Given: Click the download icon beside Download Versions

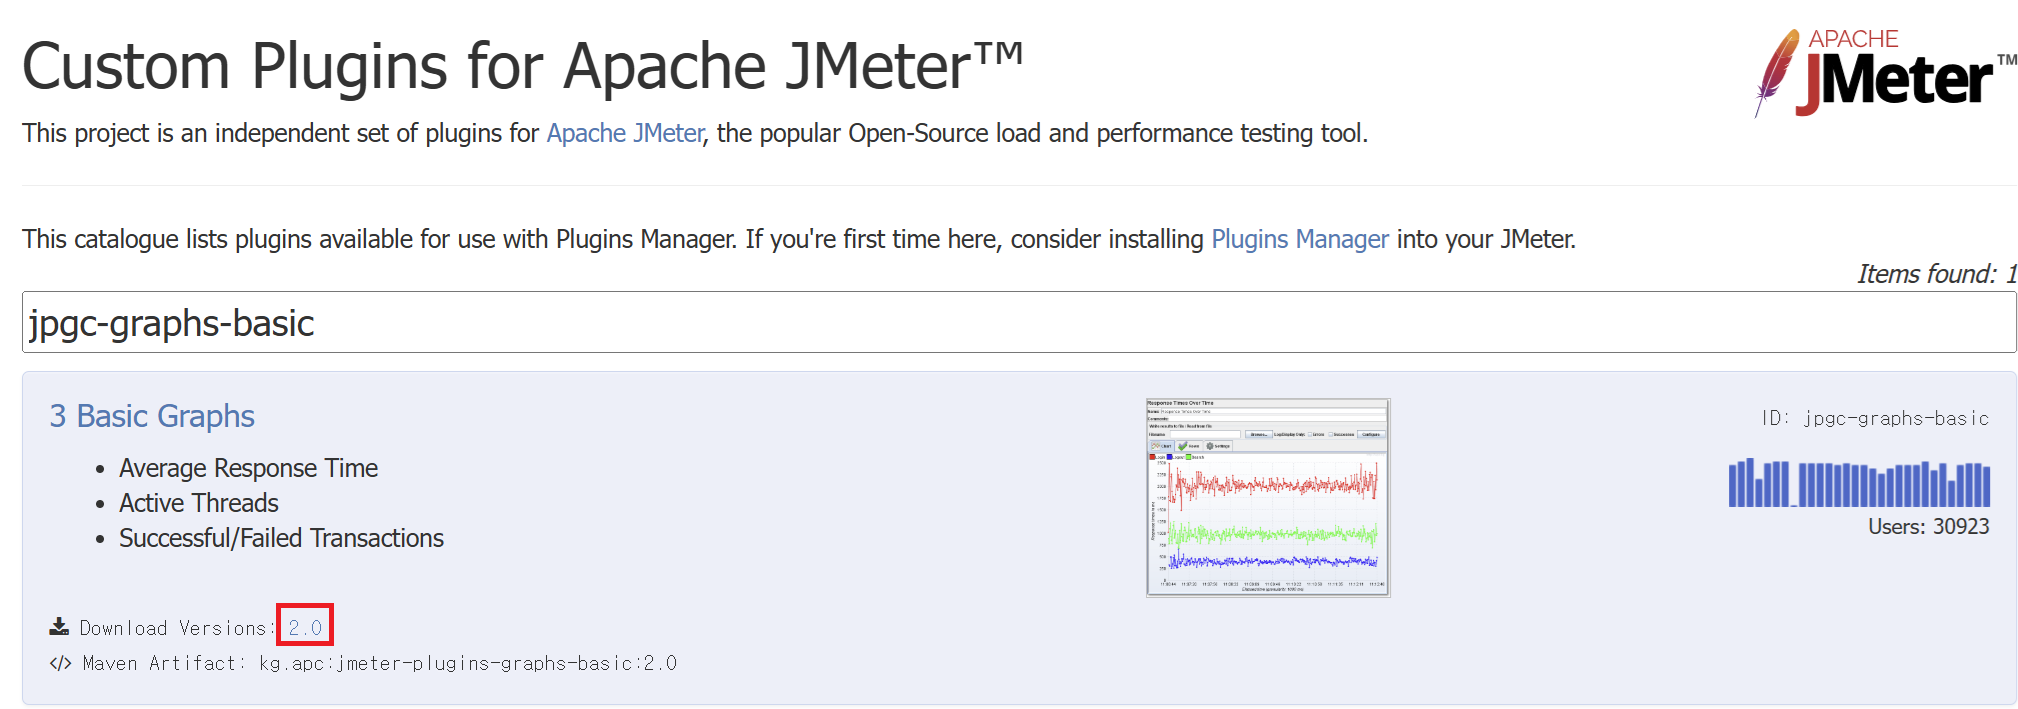Looking at the screenshot, I should click(59, 627).
